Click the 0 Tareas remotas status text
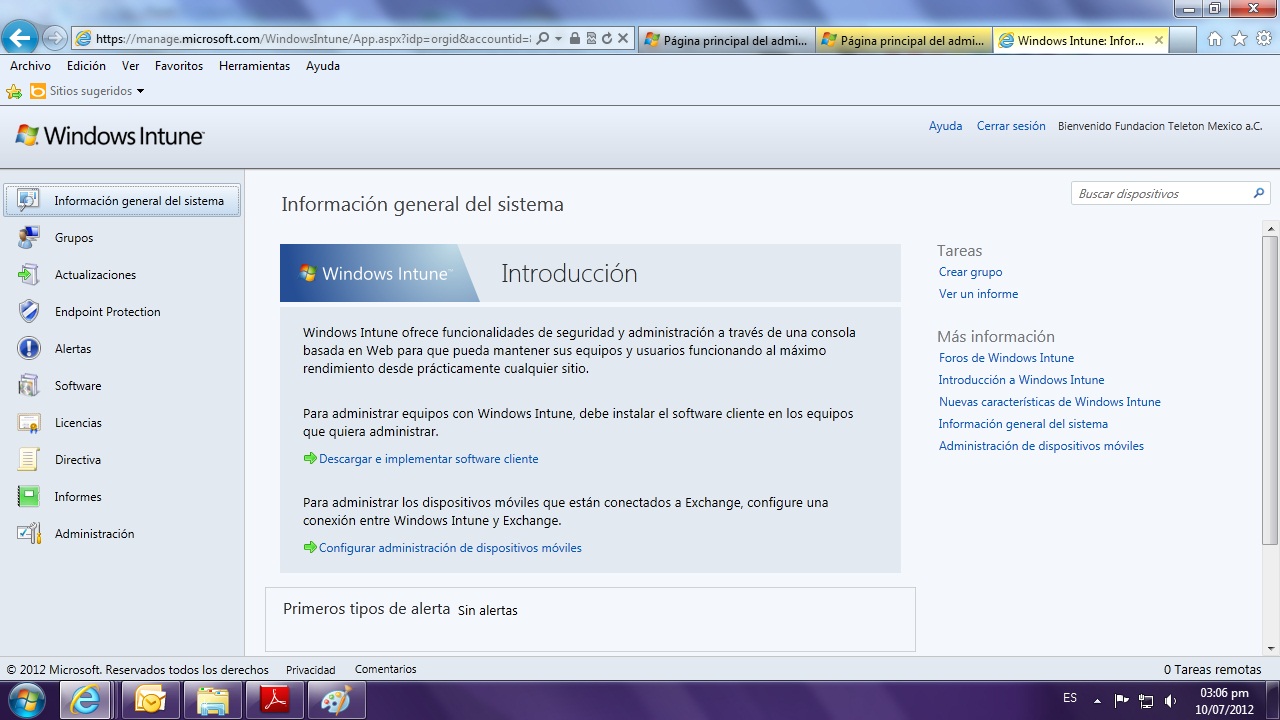 [1212, 669]
